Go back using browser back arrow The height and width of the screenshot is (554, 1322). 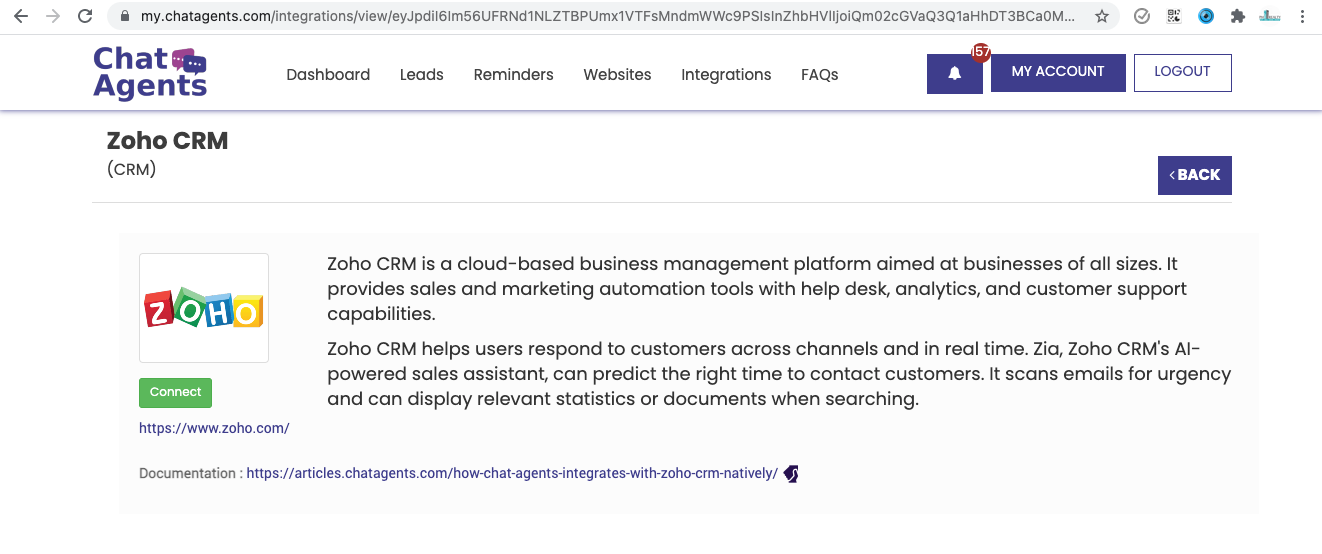[x=20, y=16]
